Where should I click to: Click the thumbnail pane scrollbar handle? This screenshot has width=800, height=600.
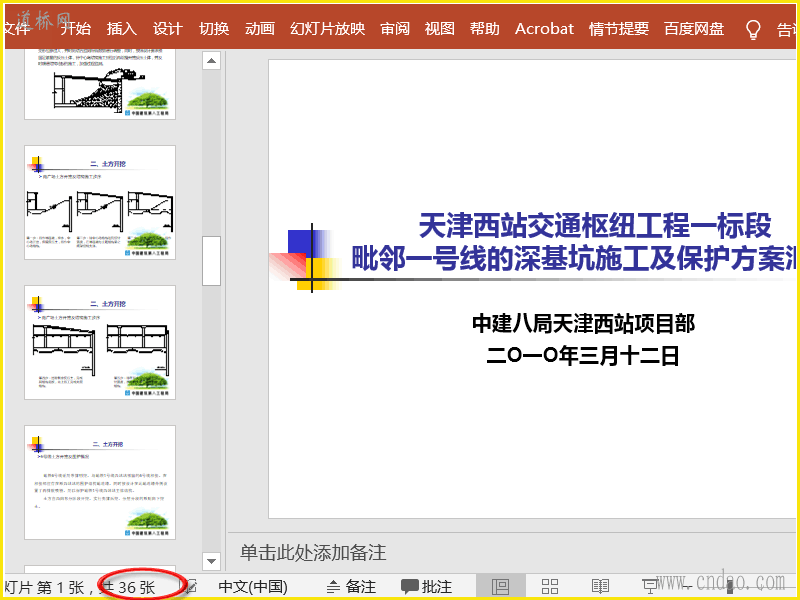(211, 261)
